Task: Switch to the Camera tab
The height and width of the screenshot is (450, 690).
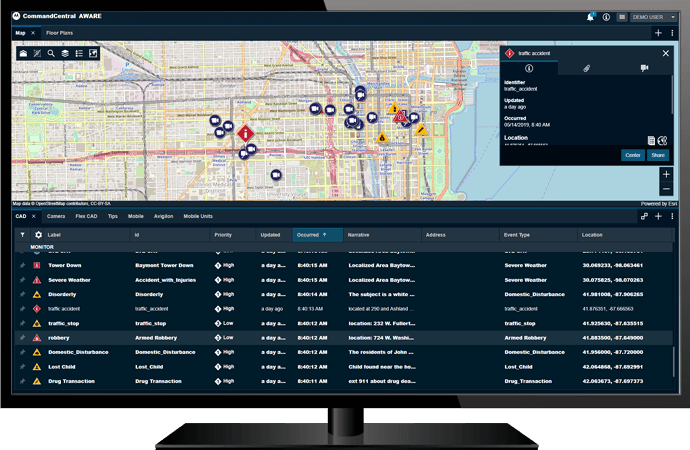Action: click(x=56, y=216)
